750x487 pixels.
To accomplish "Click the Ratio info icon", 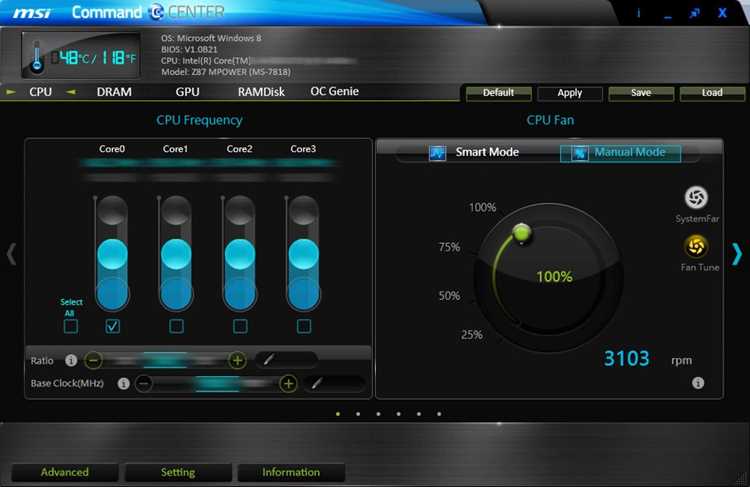I will [71, 360].
